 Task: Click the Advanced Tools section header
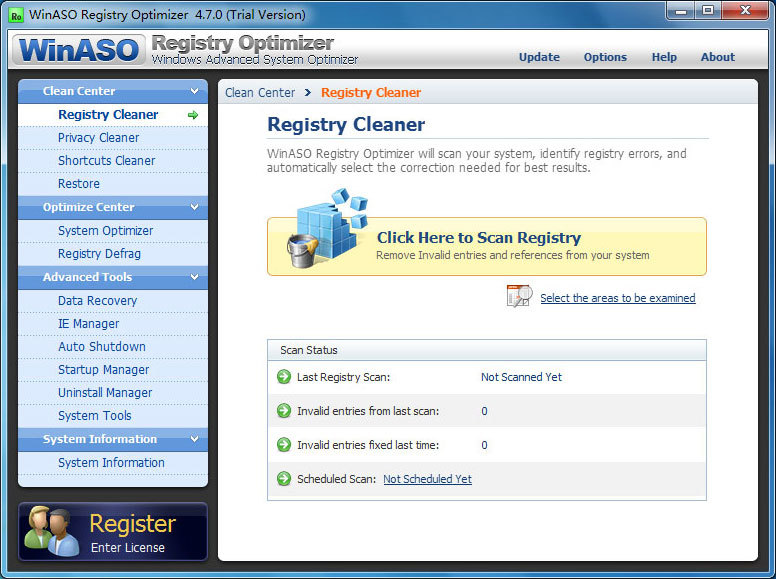point(113,277)
